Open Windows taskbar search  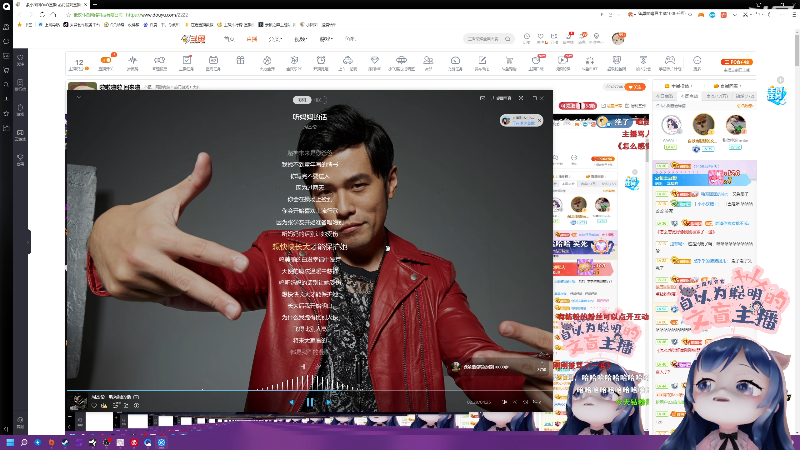pos(23,442)
